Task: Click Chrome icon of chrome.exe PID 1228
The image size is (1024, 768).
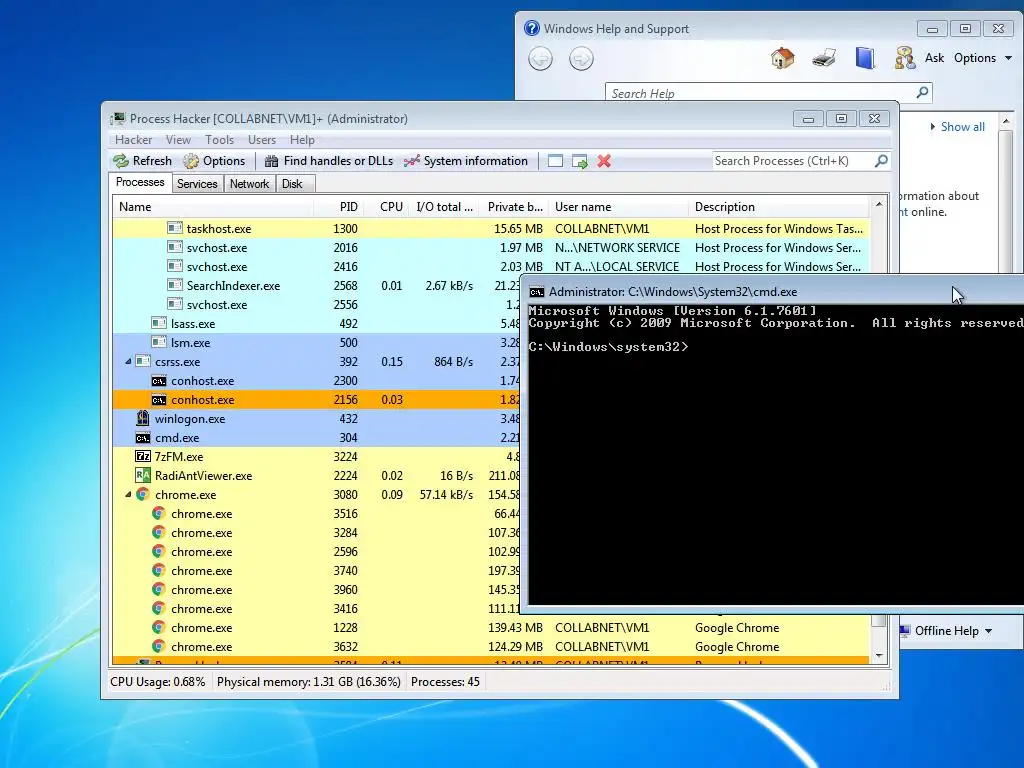Action: coord(158,628)
